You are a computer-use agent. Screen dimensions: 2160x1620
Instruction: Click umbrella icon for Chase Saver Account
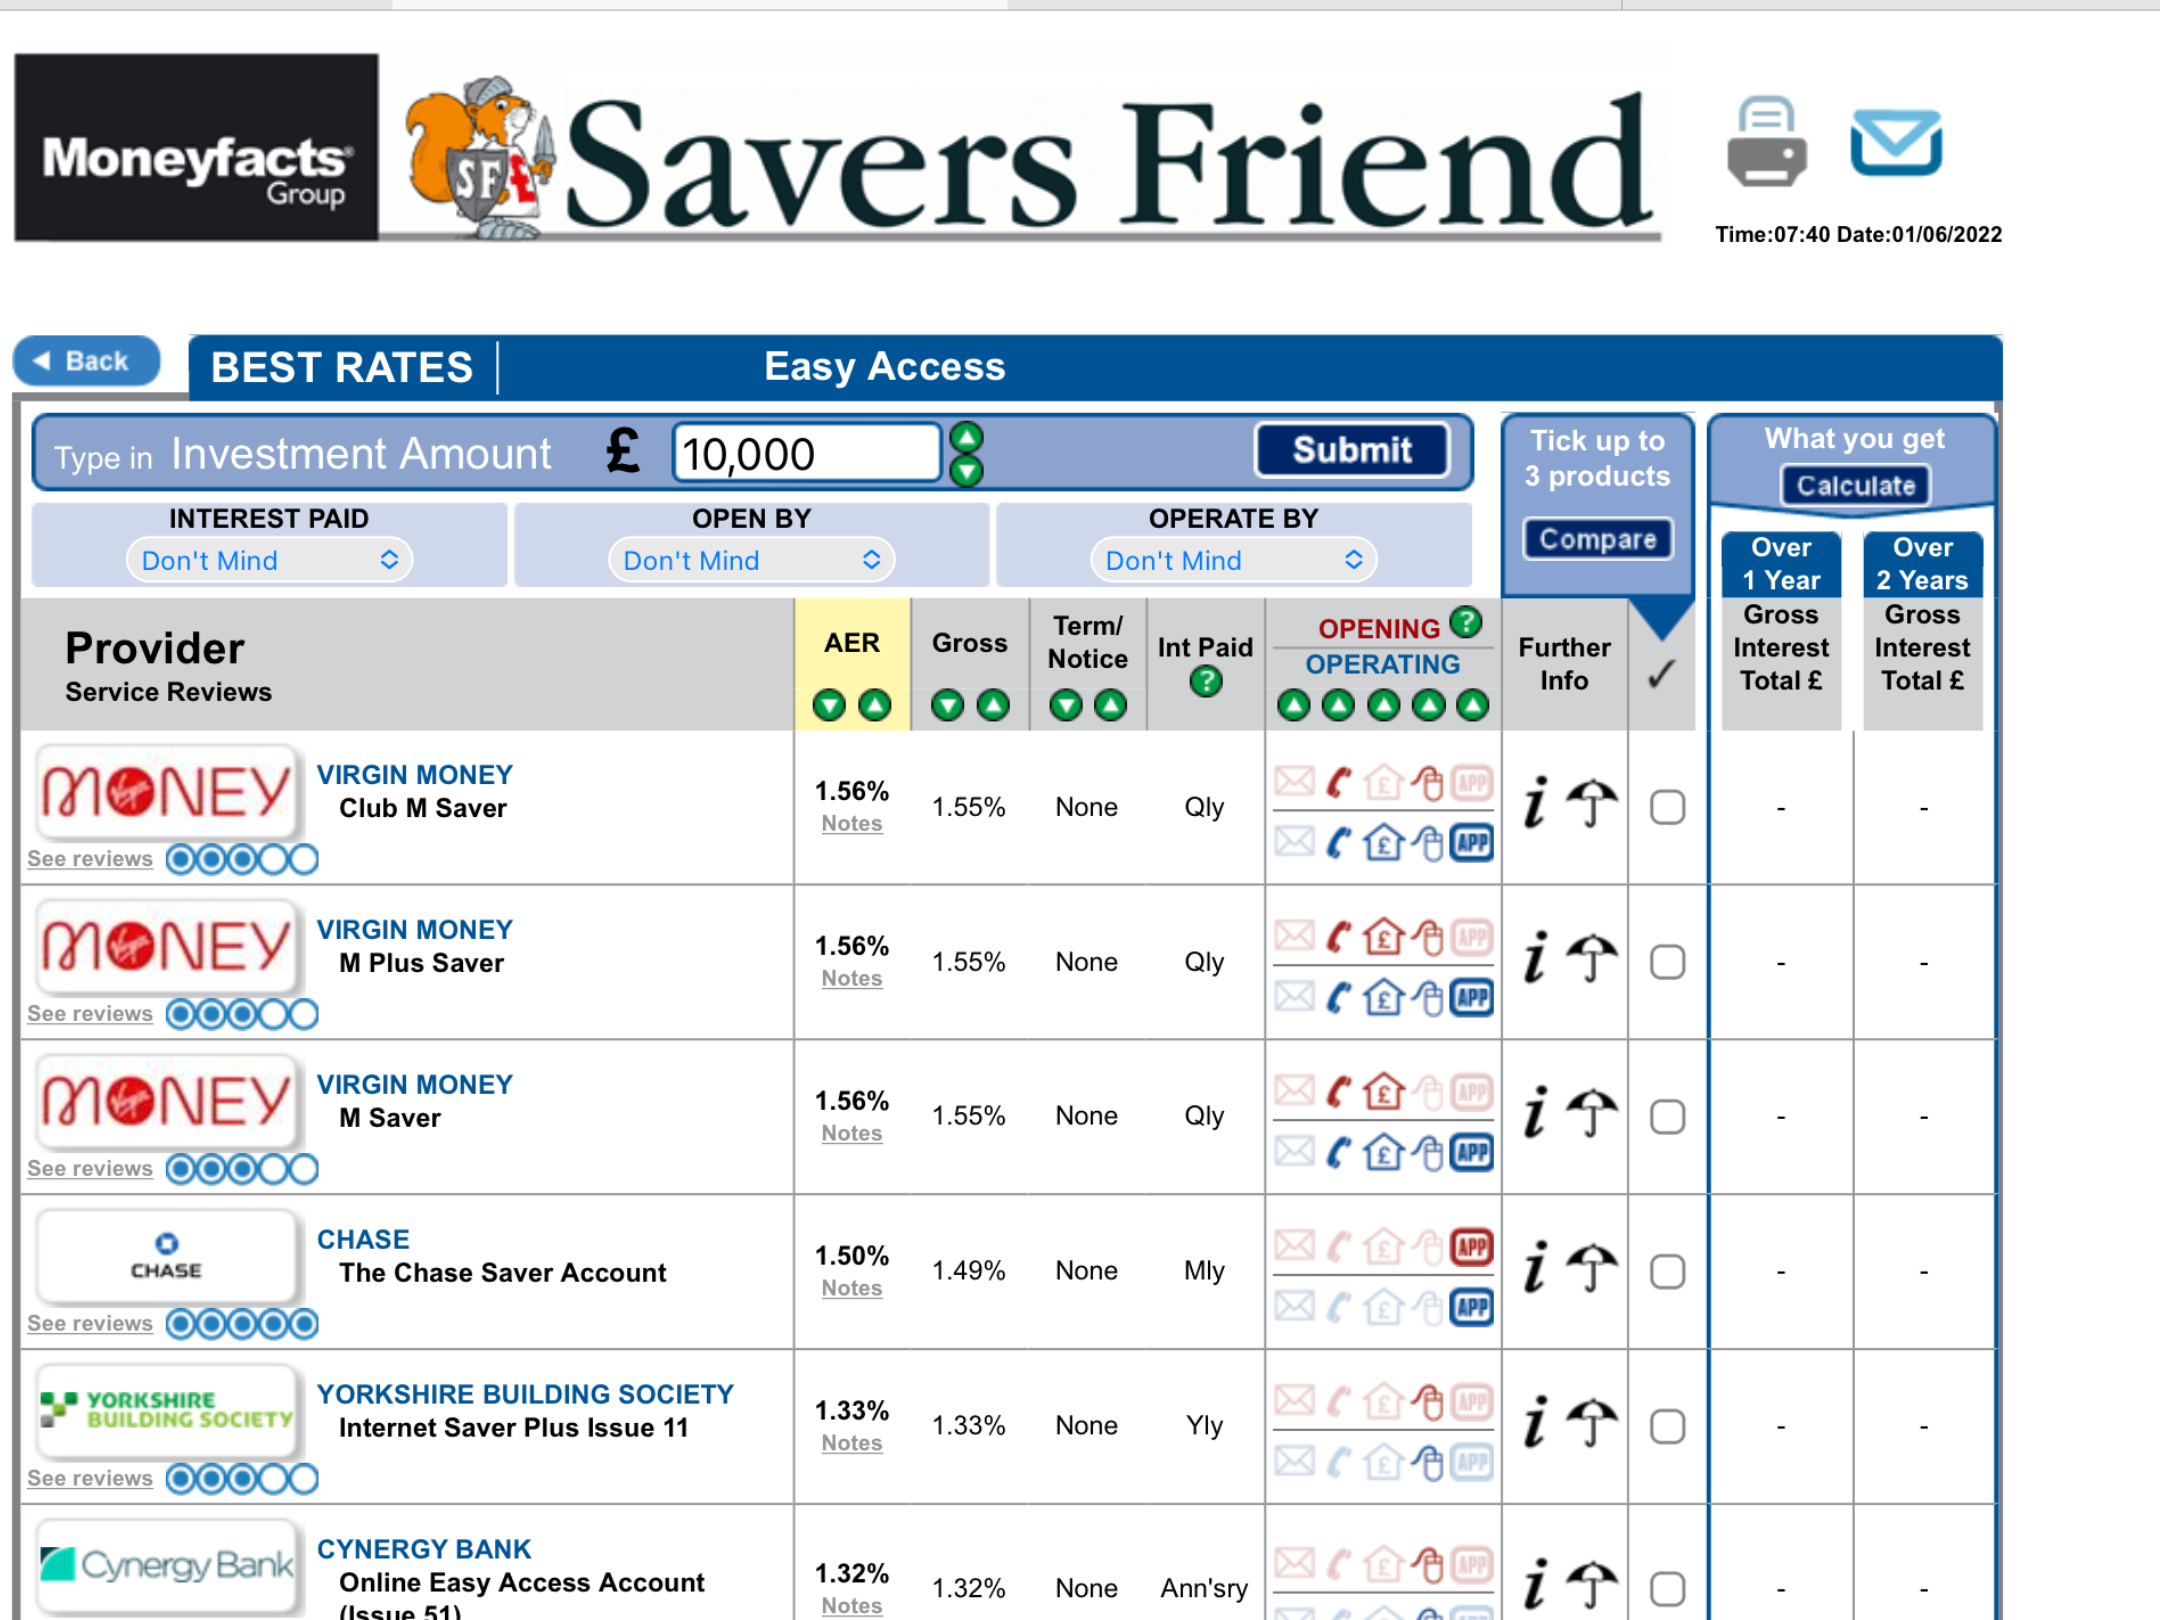[1592, 1268]
